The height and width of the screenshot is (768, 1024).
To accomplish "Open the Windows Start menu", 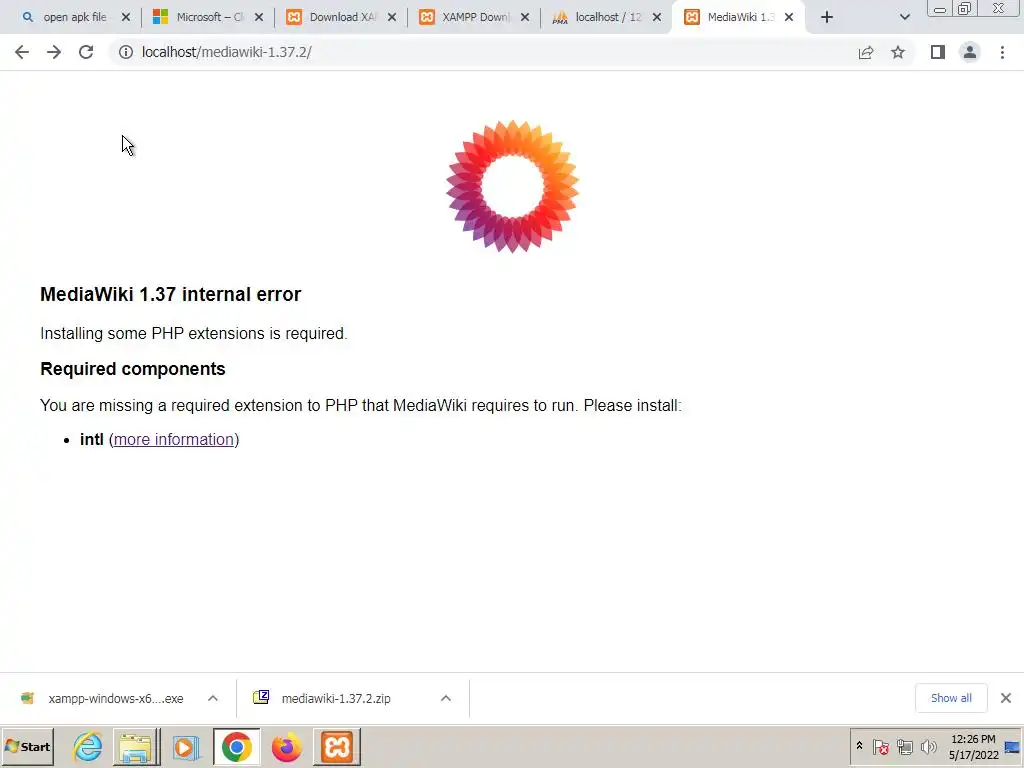I will tap(27, 747).
